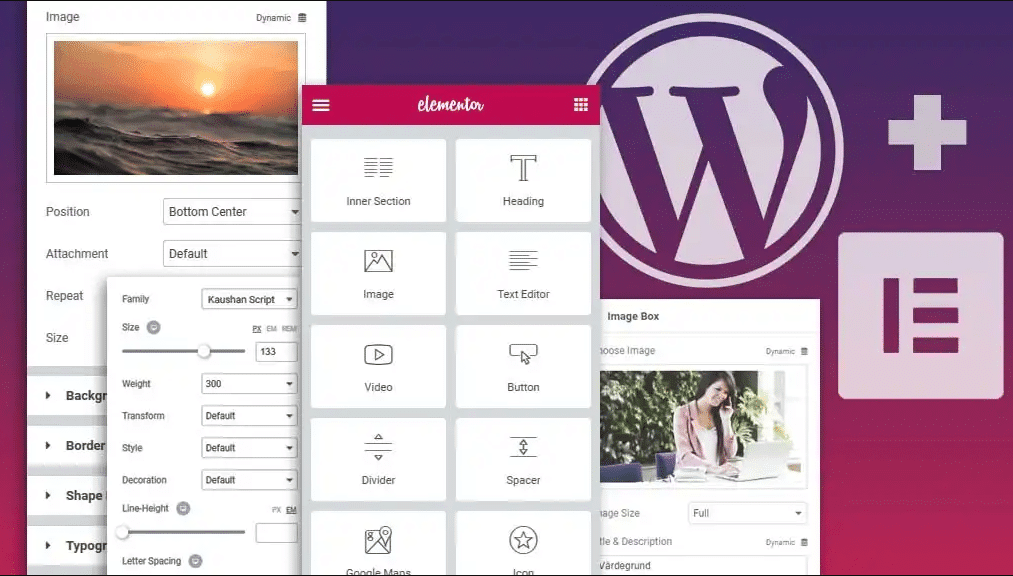Viewport: 1013px width, 576px height.
Task: Choose the Text Editor widget
Action: (x=523, y=273)
